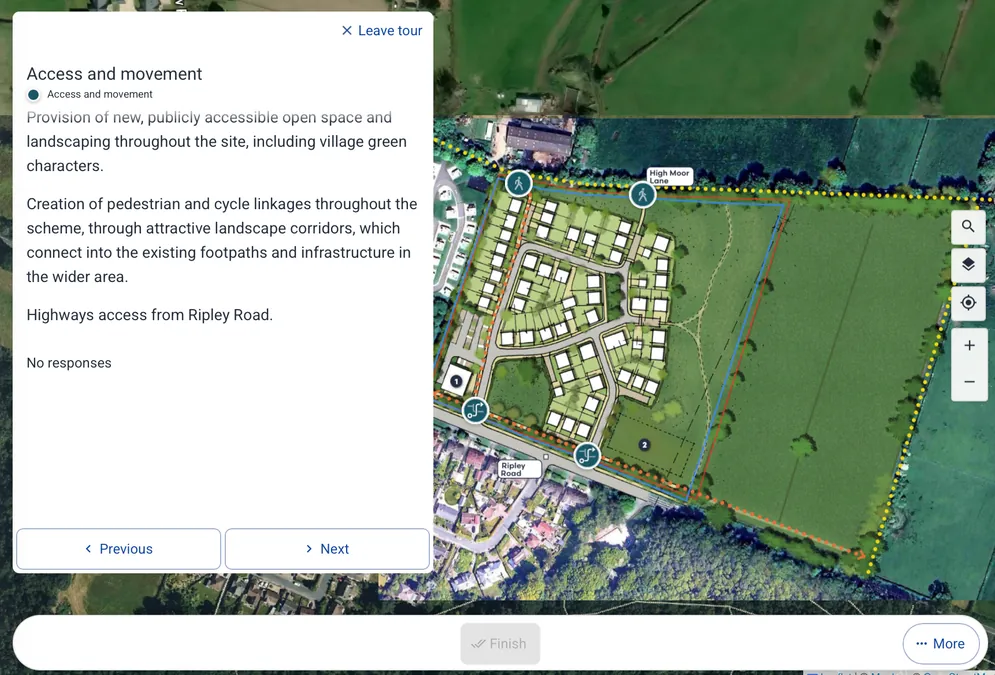This screenshot has width=995, height=675.
Task: Click the Finish button
Action: click(x=500, y=643)
